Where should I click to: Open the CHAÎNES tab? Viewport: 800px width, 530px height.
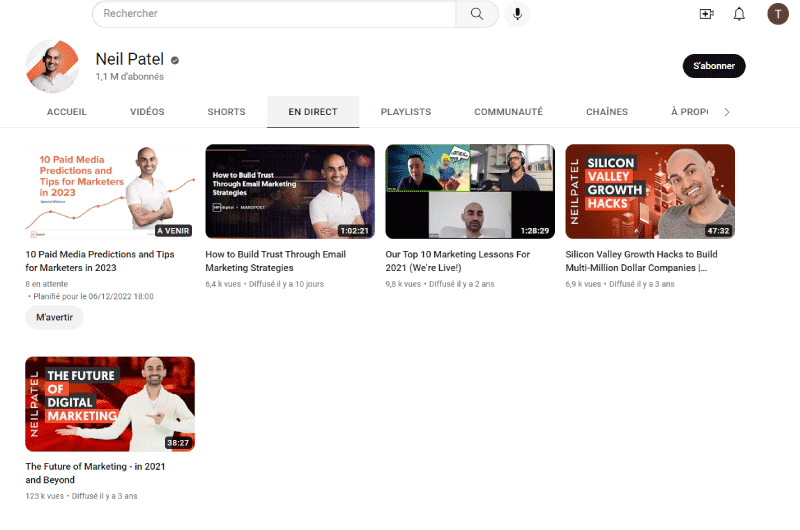(607, 112)
